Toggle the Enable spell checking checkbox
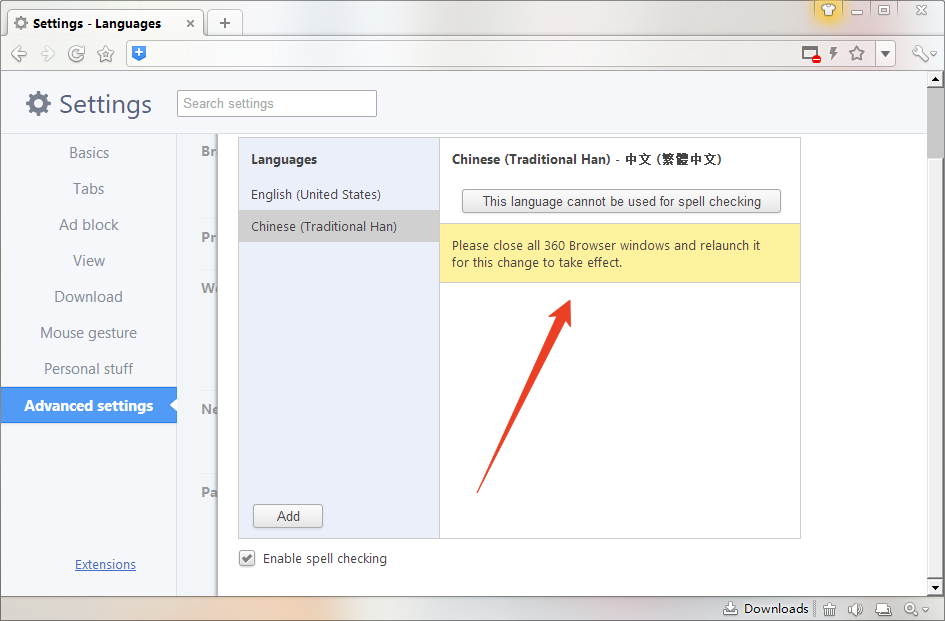The height and width of the screenshot is (621, 945). coord(247,559)
